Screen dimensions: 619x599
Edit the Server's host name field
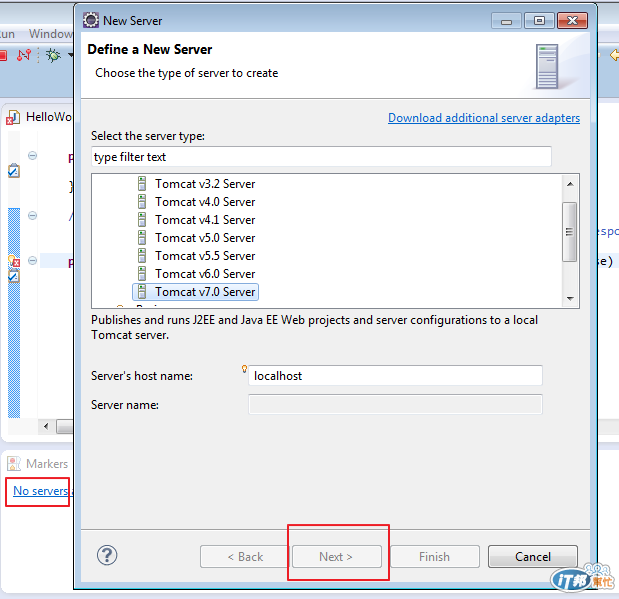pyautogui.click(x=395, y=376)
